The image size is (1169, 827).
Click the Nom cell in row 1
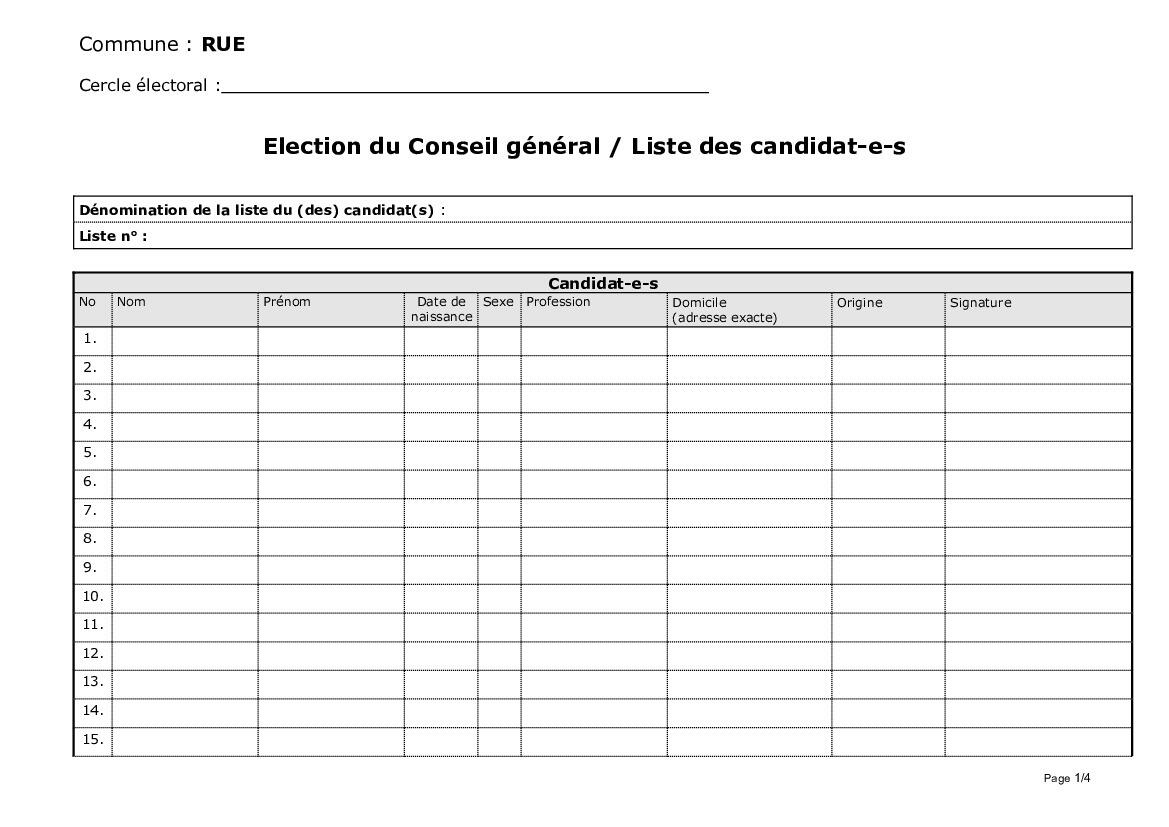[185, 341]
